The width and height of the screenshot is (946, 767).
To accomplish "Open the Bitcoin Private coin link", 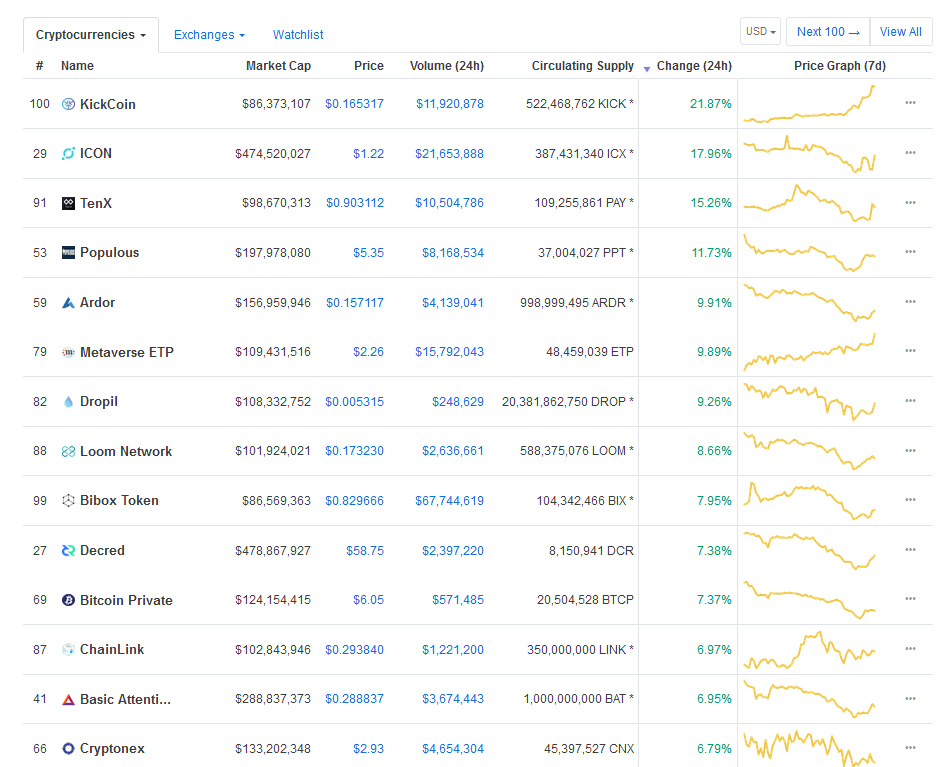I will (126, 600).
